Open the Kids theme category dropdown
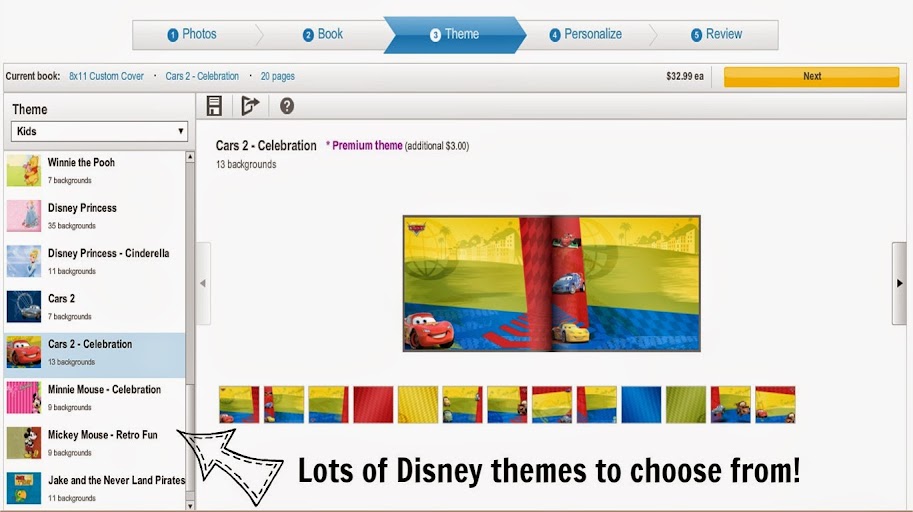This screenshot has height=512, width=913. [x=99, y=131]
